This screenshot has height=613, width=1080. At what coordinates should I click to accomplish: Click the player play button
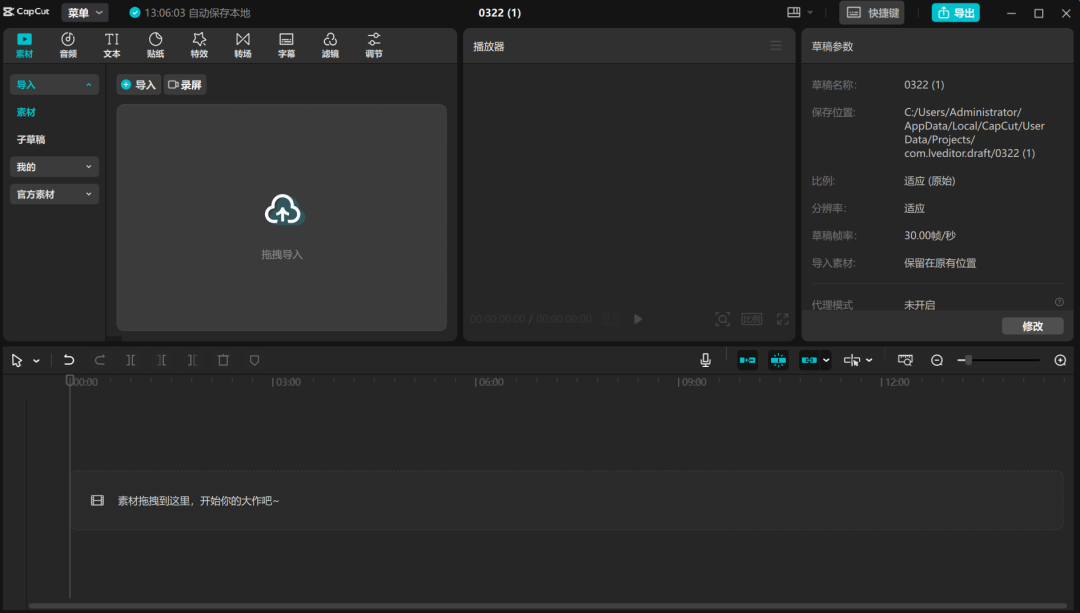pos(638,319)
